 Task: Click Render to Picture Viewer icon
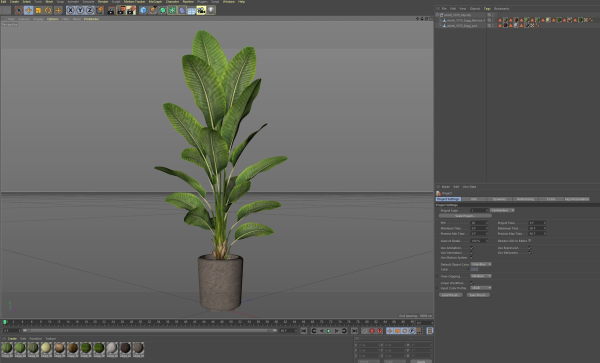pyautogui.click(x=121, y=10)
